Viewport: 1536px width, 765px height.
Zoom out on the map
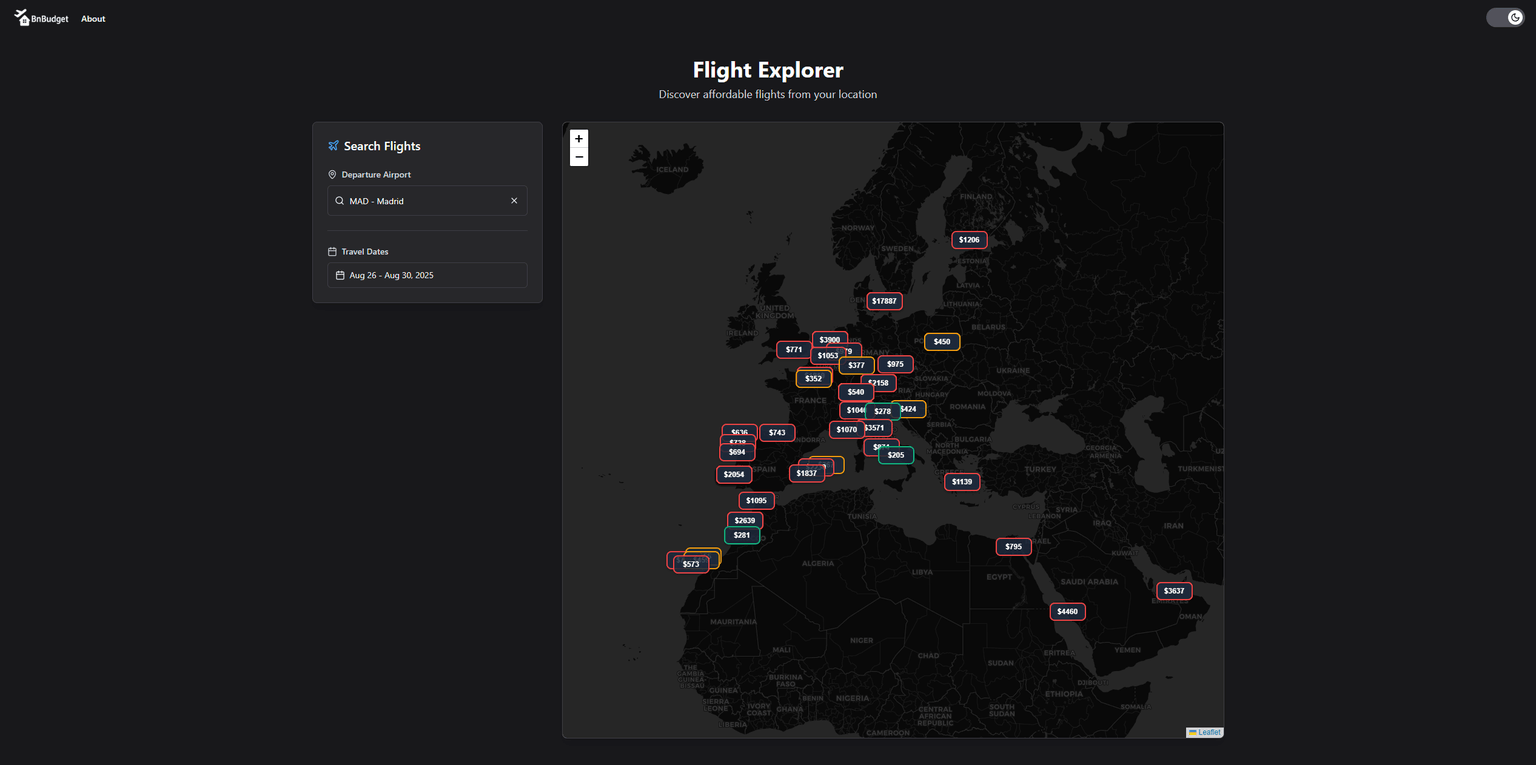(x=579, y=157)
